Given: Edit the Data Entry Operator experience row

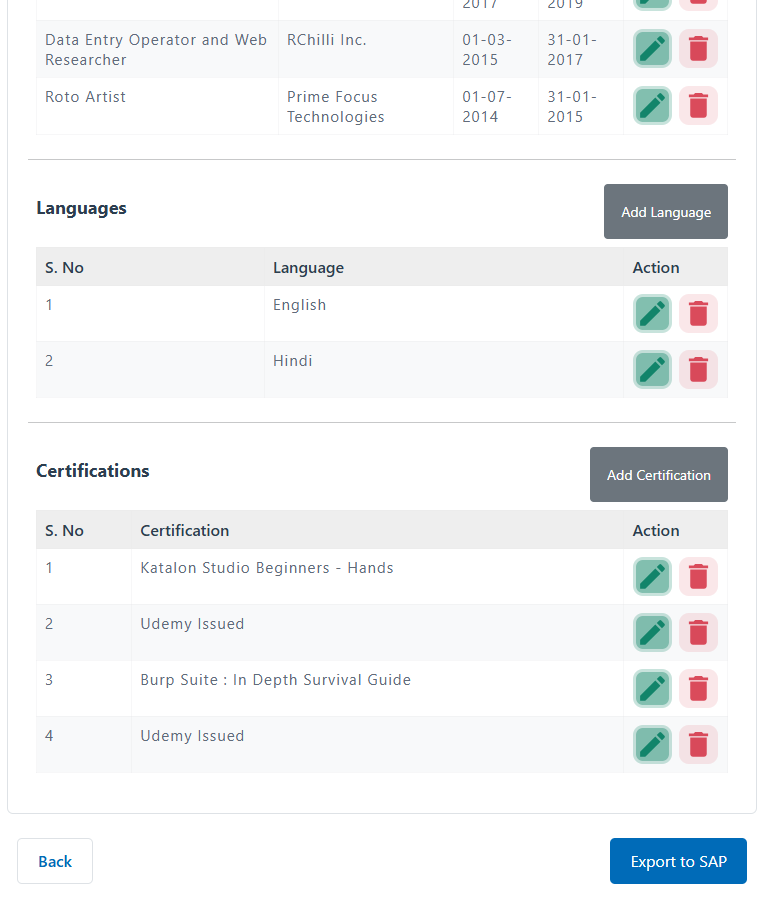Looking at the screenshot, I should pos(652,49).
